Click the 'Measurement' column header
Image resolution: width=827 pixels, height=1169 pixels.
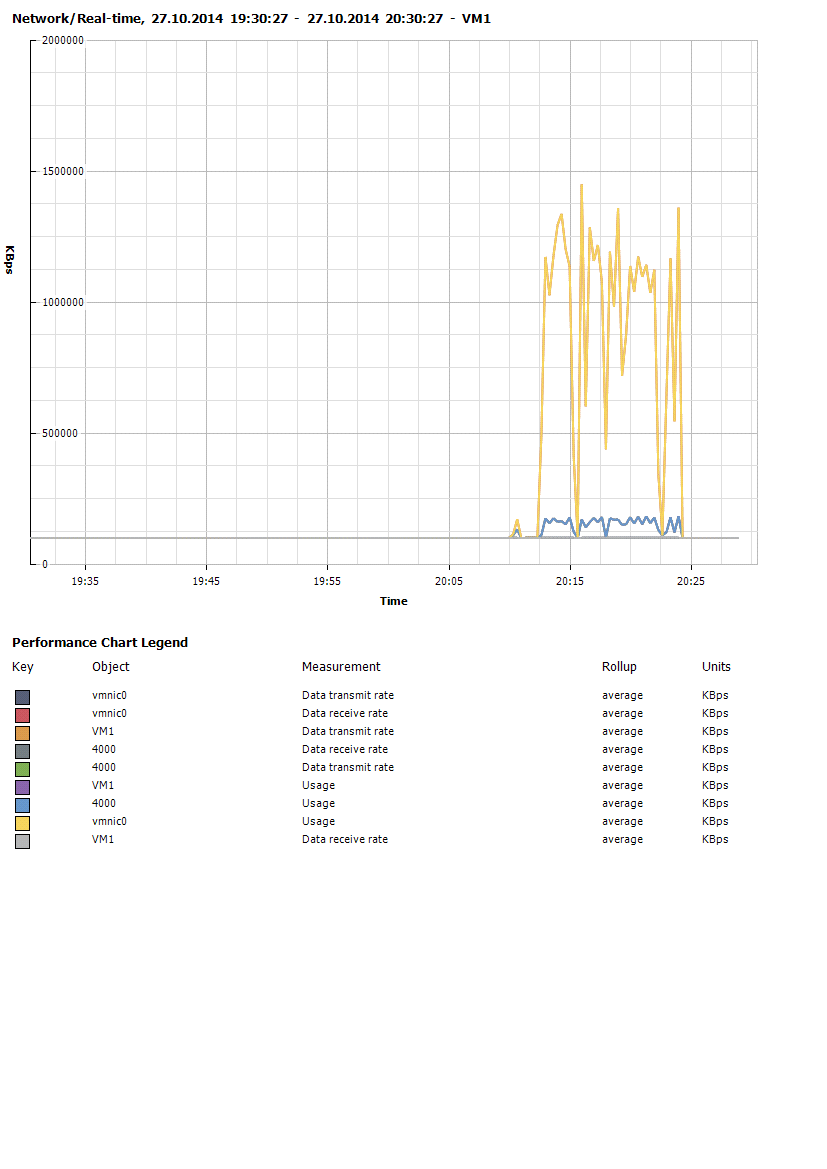[341, 667]
